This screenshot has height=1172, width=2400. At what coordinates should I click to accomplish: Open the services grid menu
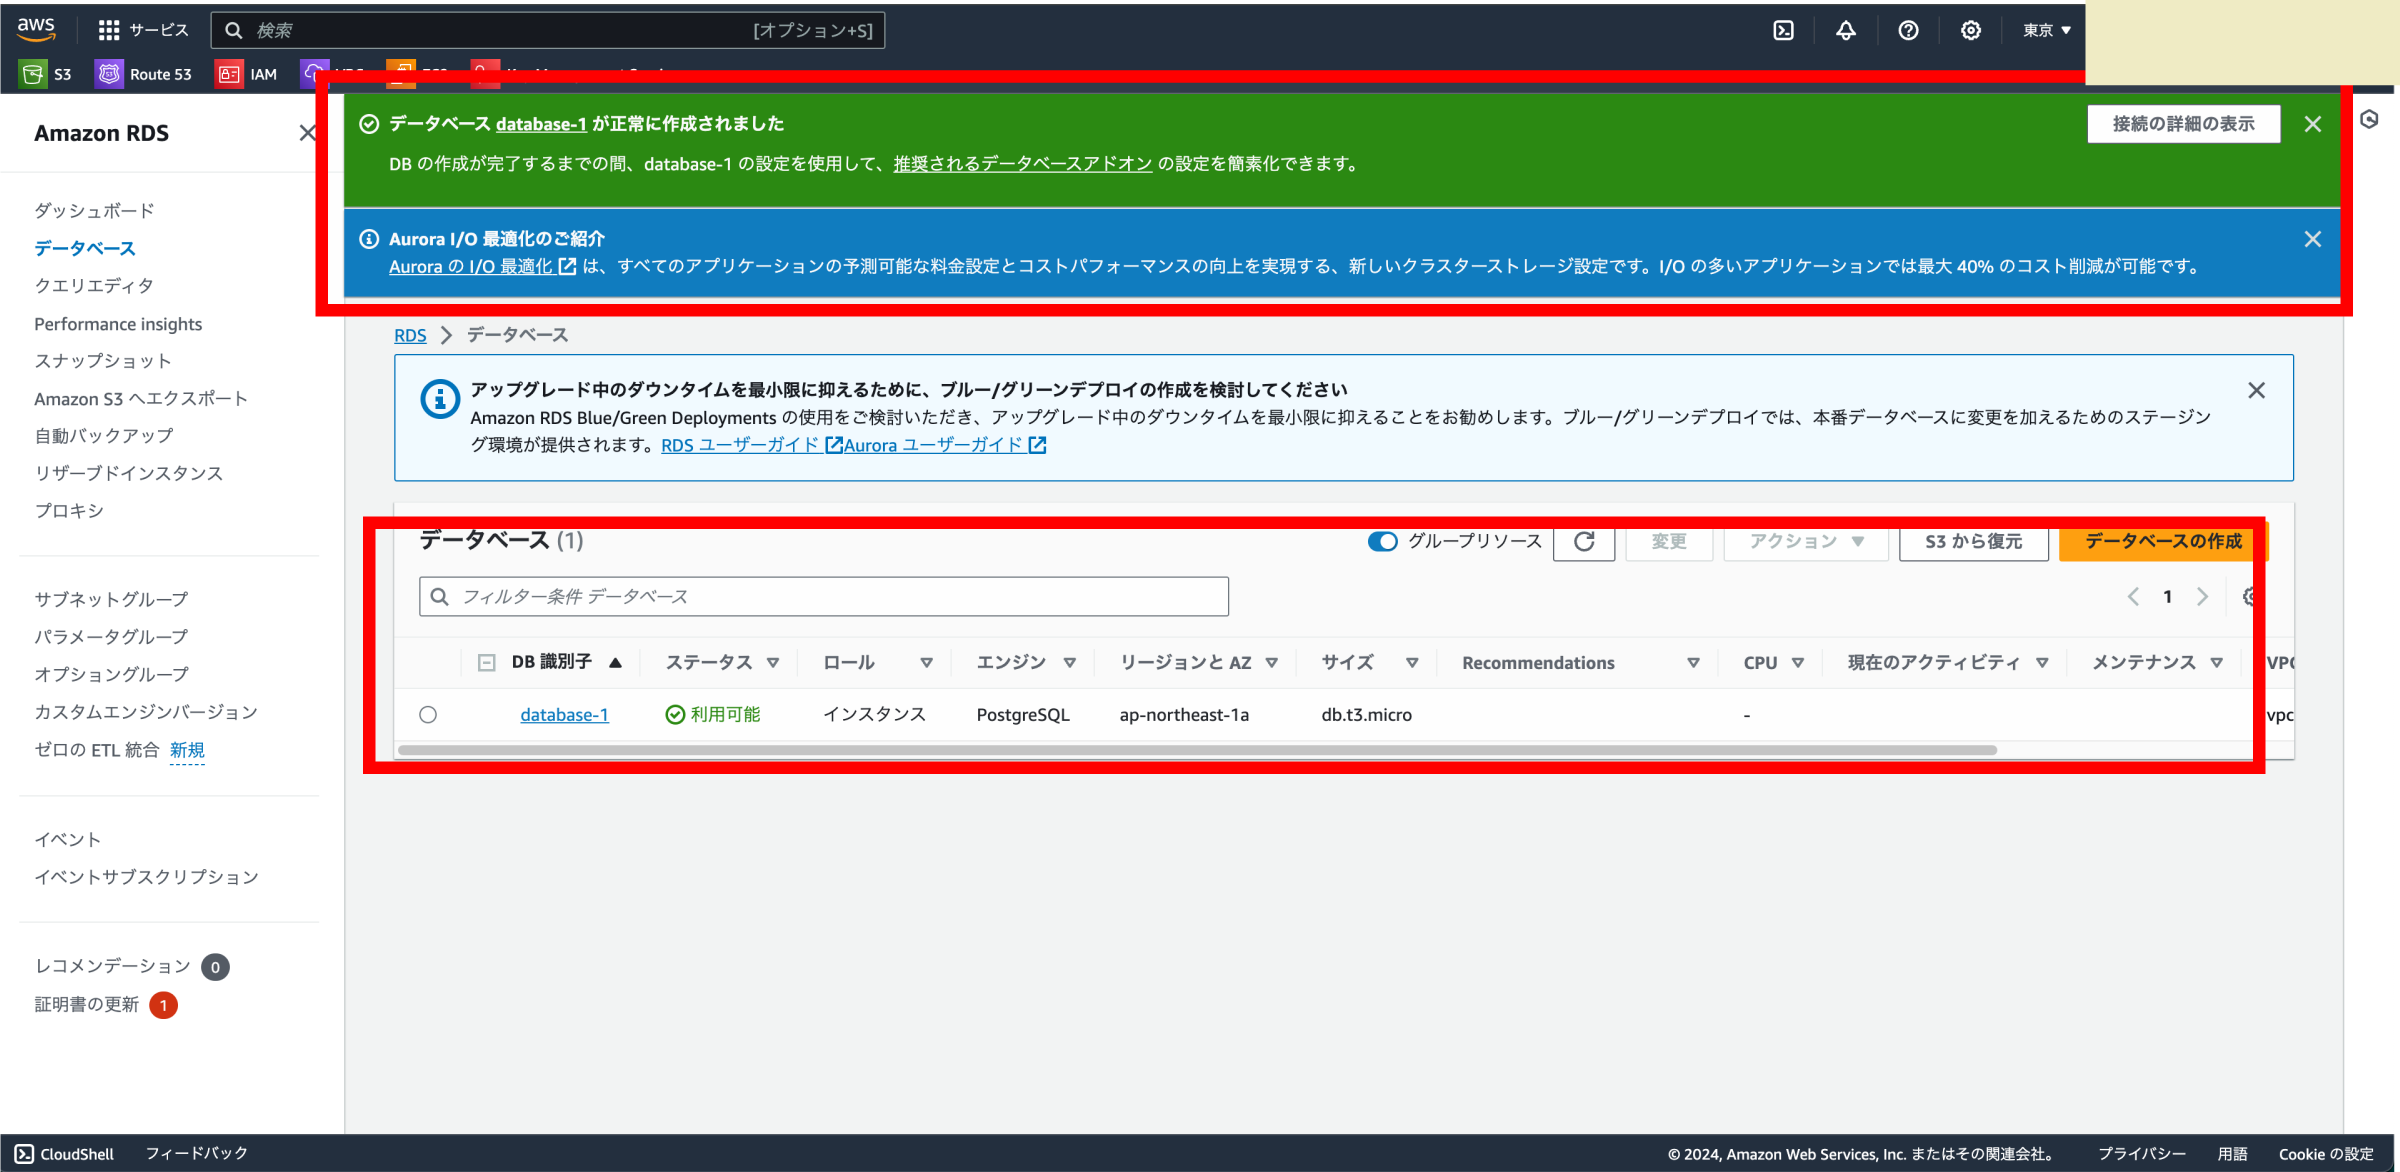click(x=108, y=29)
